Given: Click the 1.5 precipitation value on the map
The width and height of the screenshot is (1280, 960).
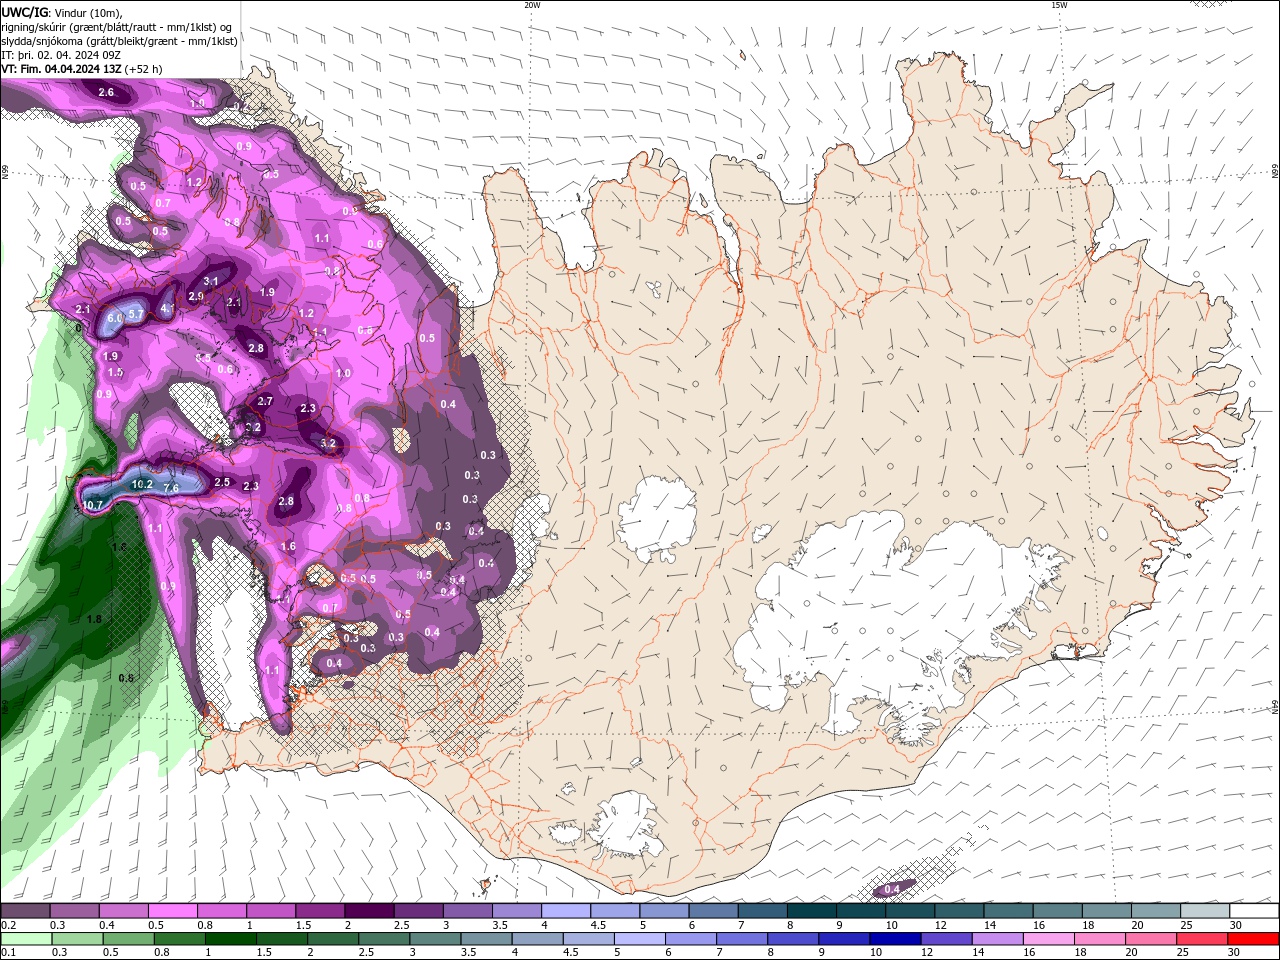Looking at the screenshot, I should (115, 372).
